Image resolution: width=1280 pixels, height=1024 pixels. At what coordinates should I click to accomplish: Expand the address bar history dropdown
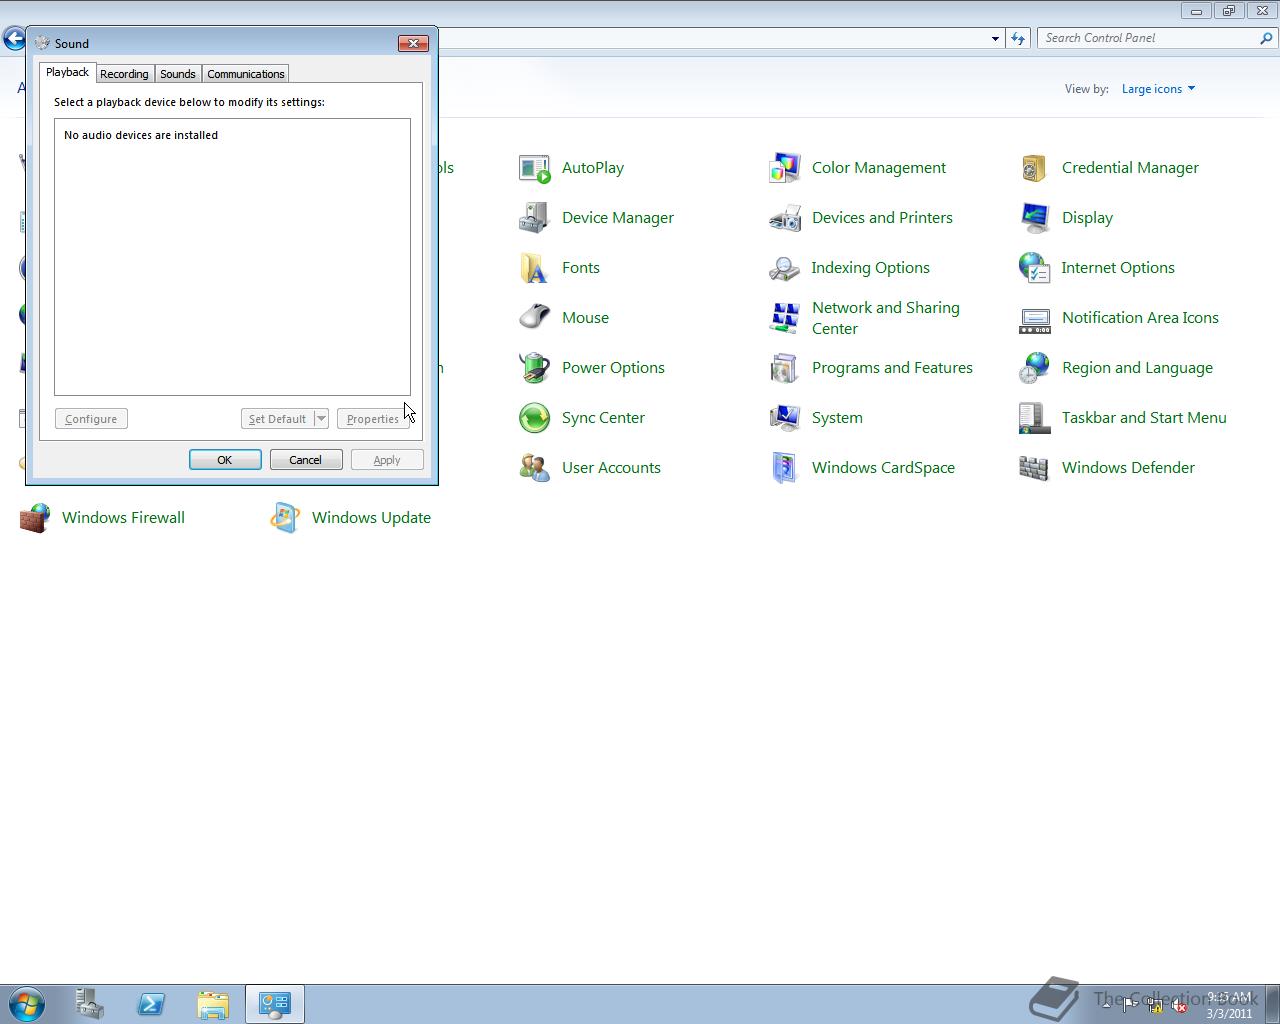pos(995,38)
